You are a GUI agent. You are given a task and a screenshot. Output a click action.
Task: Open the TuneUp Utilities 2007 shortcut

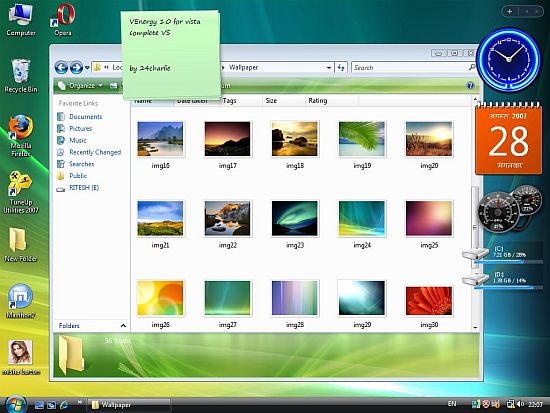[x=20, y=192]
